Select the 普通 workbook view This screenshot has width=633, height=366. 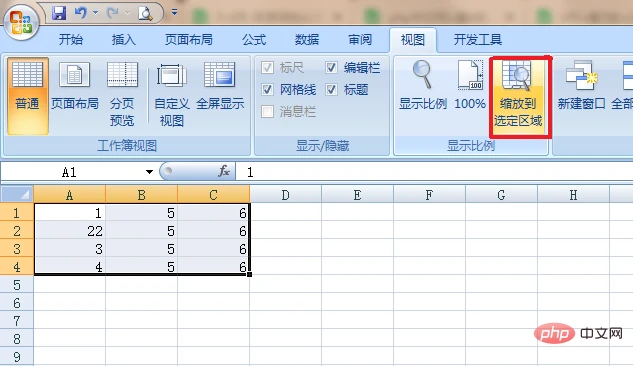click(x=27, y=96)
